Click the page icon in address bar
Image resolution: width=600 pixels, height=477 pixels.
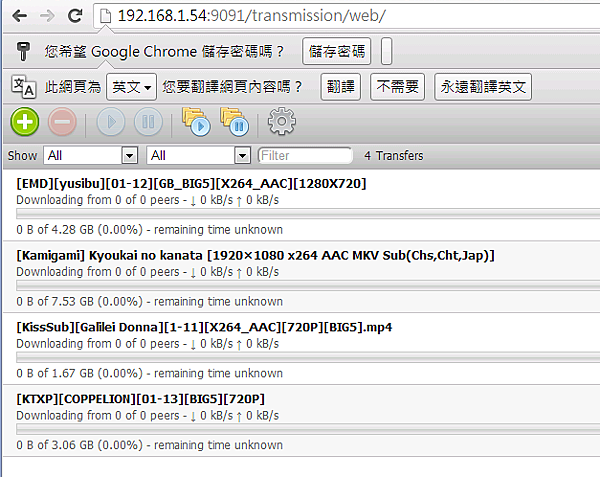tap(105, 16)
